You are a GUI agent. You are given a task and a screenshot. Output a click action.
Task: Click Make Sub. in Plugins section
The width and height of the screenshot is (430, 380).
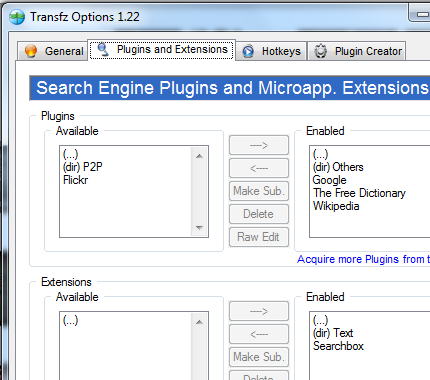(x=259, y=191)
